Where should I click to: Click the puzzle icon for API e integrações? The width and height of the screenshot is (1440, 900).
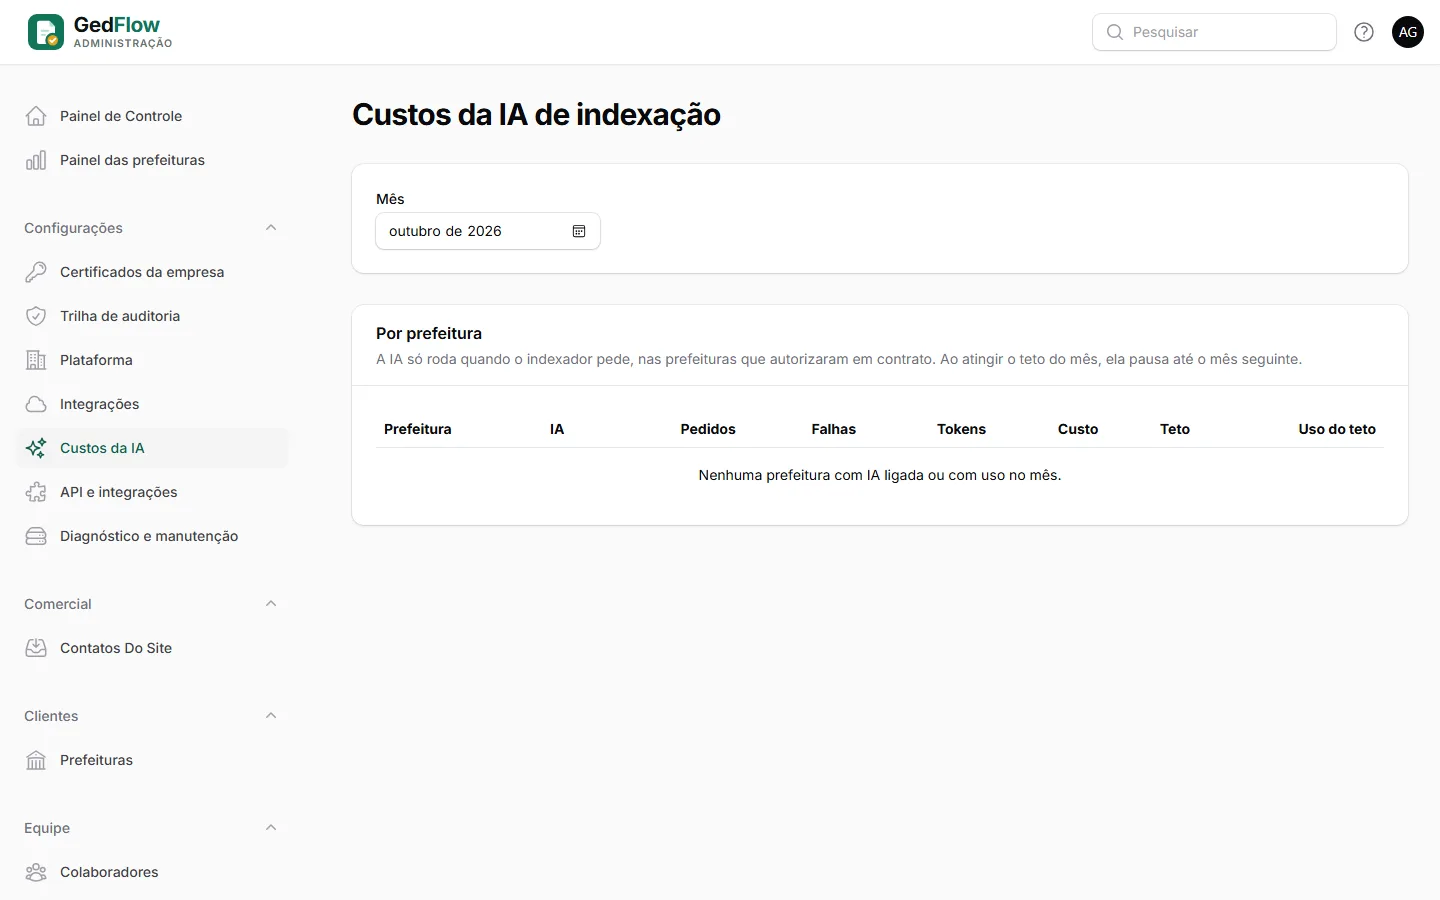pos(36,492)
